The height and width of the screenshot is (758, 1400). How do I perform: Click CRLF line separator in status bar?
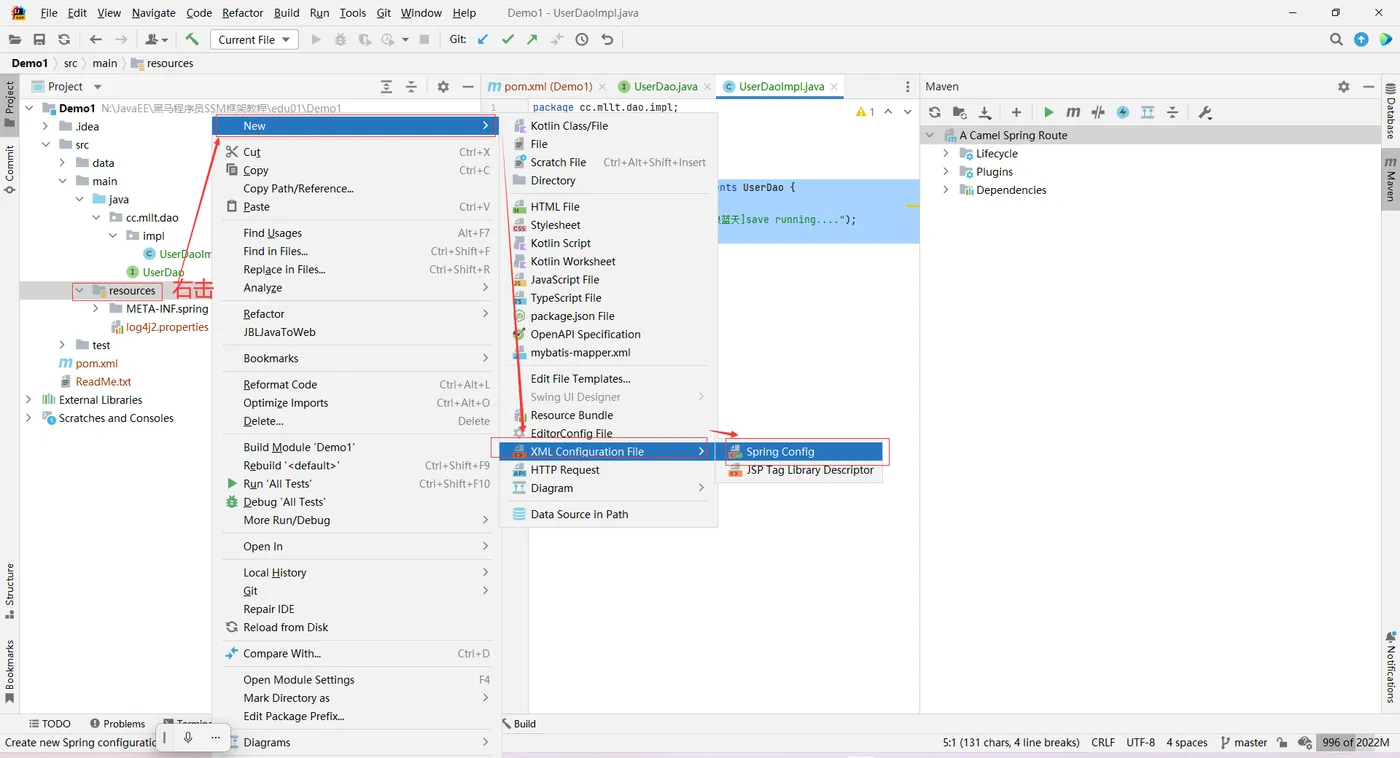1103,743
